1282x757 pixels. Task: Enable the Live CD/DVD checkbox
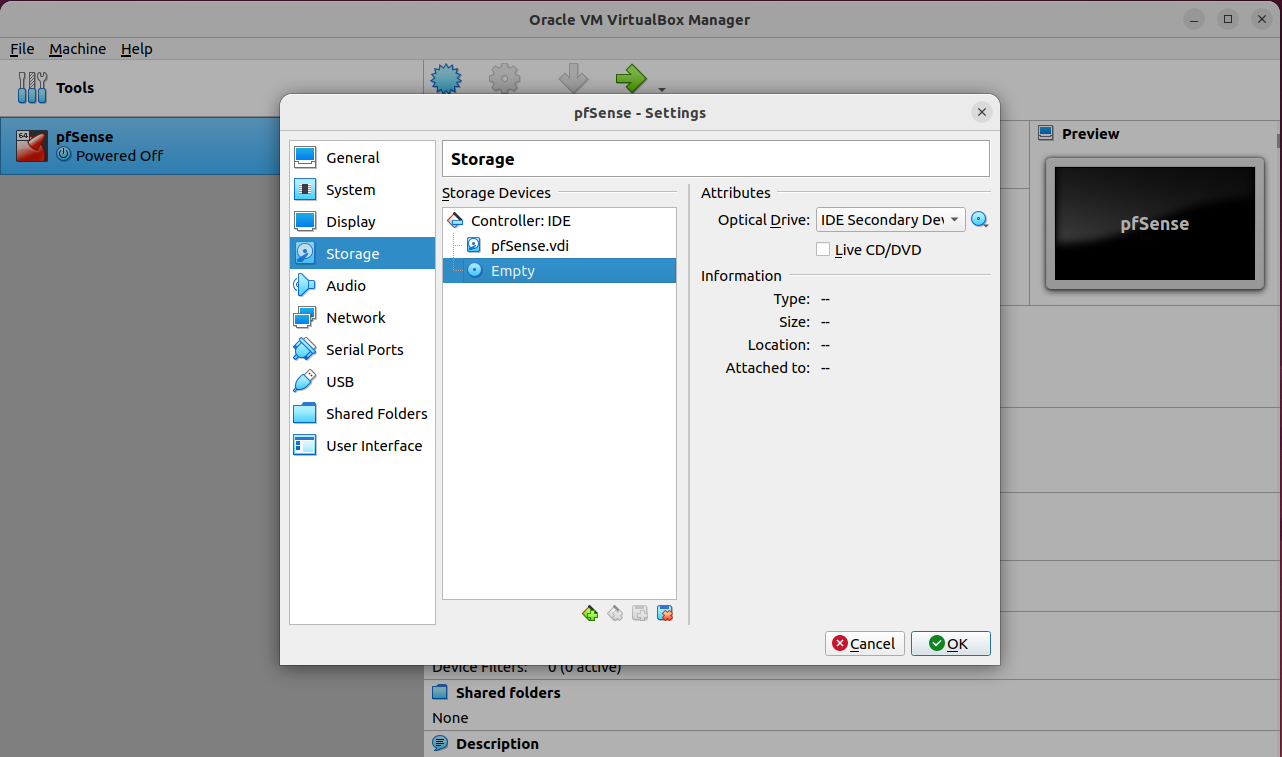(x=823, y=250)
